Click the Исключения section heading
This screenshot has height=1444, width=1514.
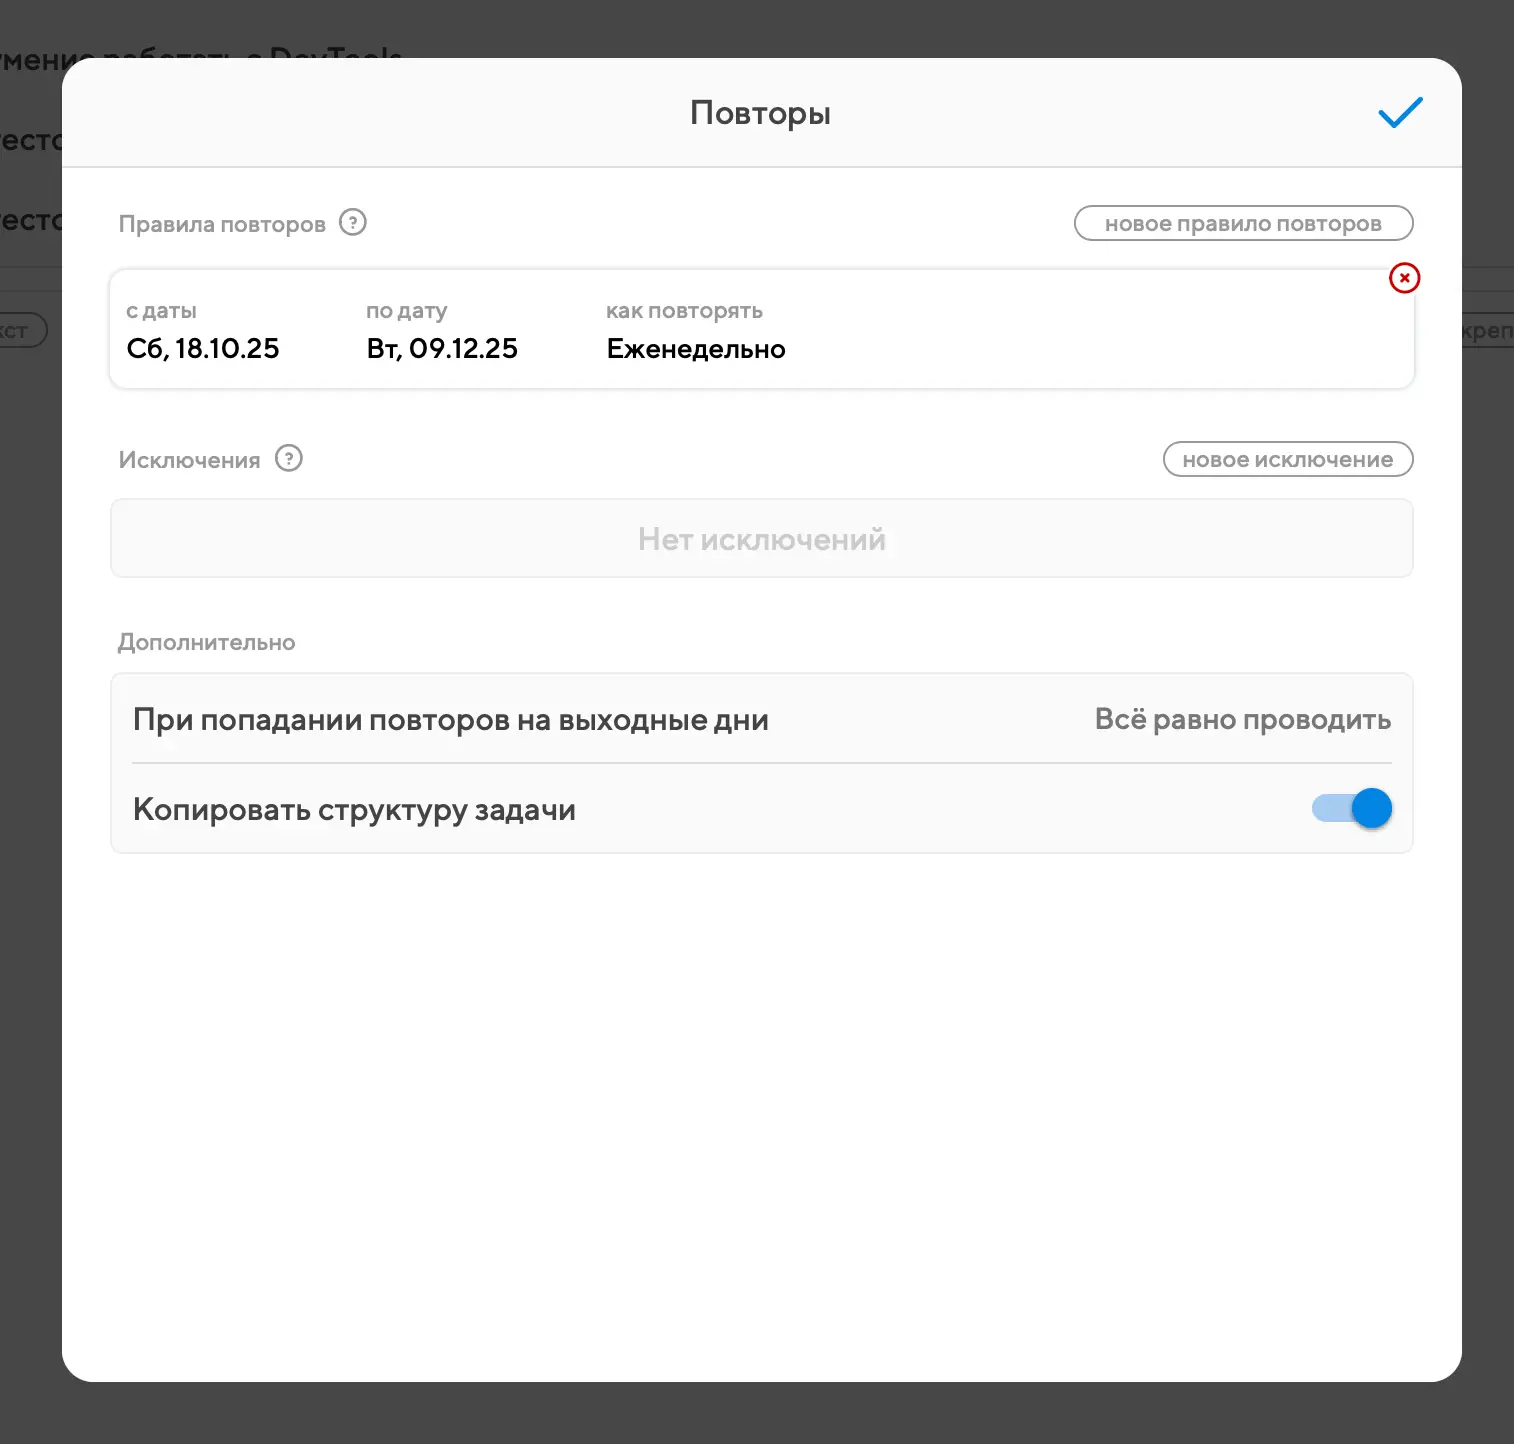(189, 460)
